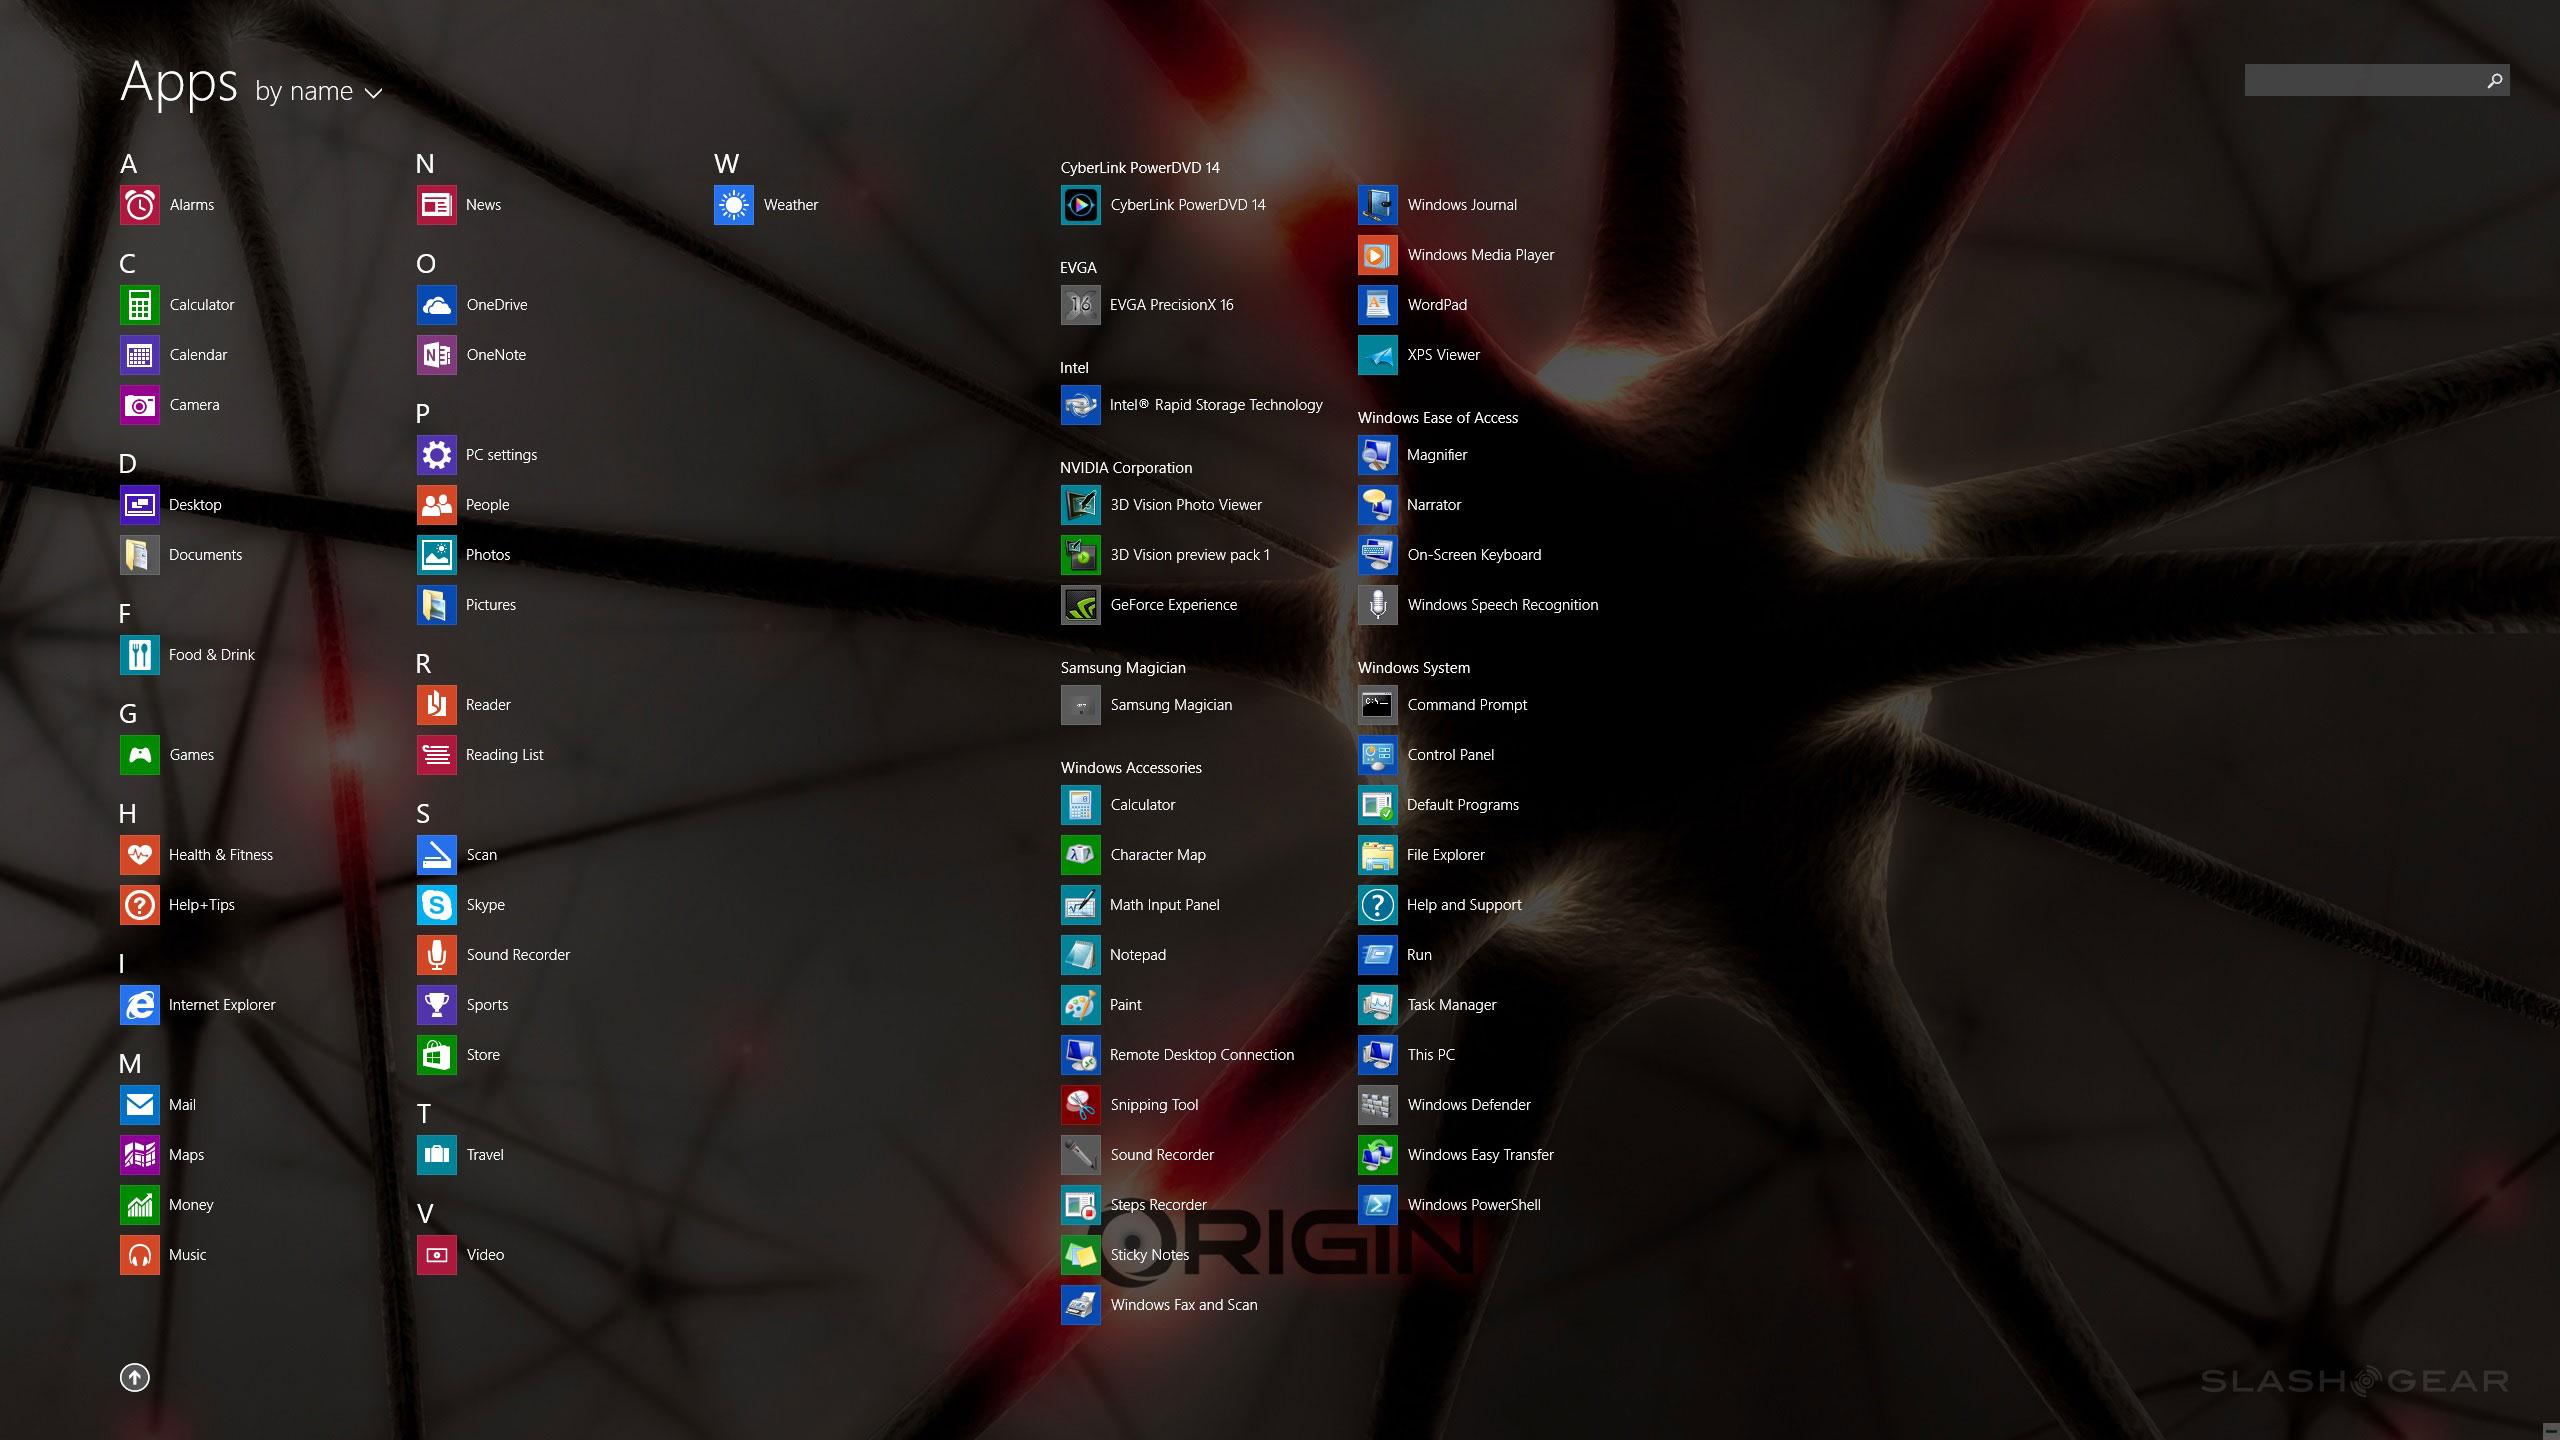Click the 'Windows Speech Recognition' label
2560x1440 pixels.
tap(1503, 605)
